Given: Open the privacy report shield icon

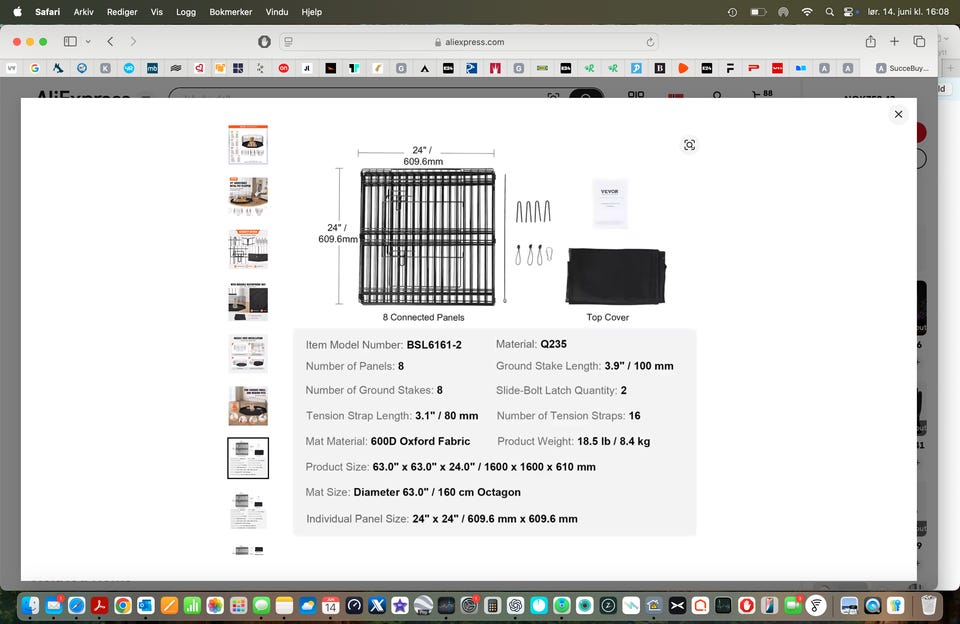Looking at the screenshot, I should [x=264, y=42].
